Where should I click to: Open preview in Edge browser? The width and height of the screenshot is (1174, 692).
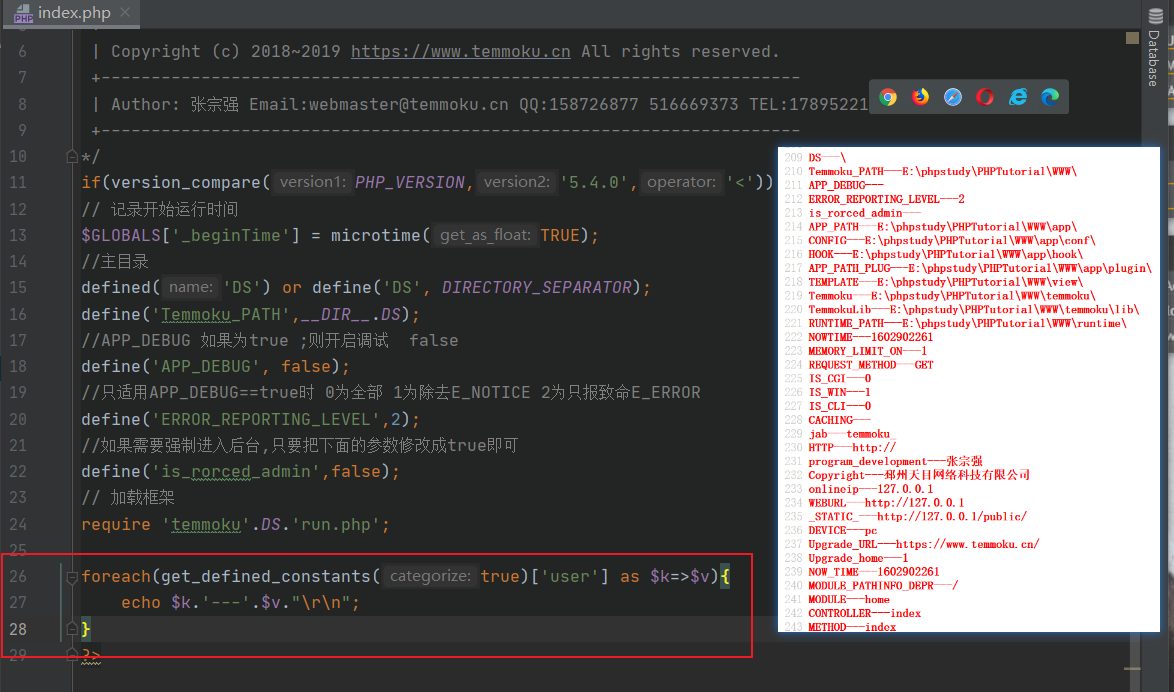click(x=1050, y=97)
